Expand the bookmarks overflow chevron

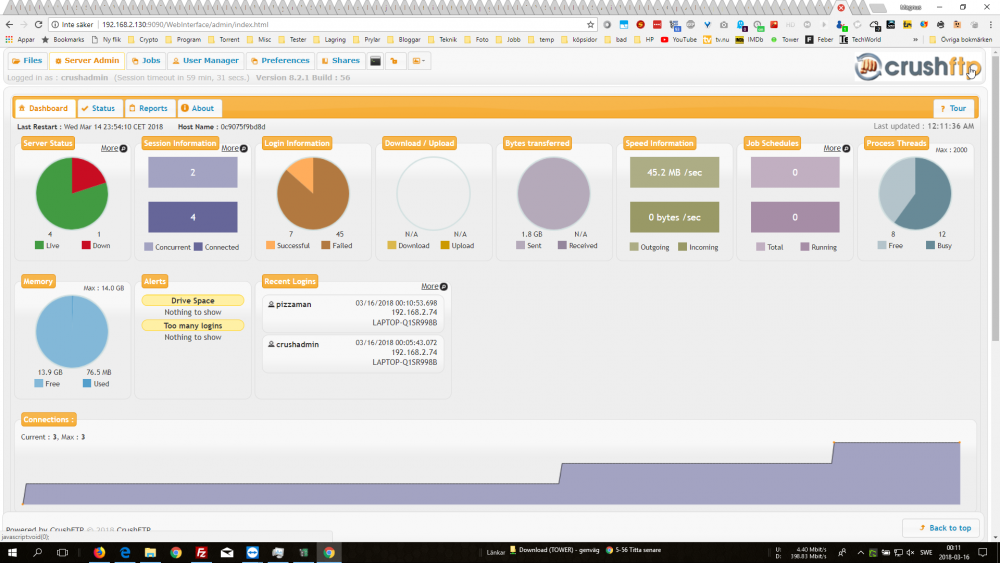[x=916, y=40]
